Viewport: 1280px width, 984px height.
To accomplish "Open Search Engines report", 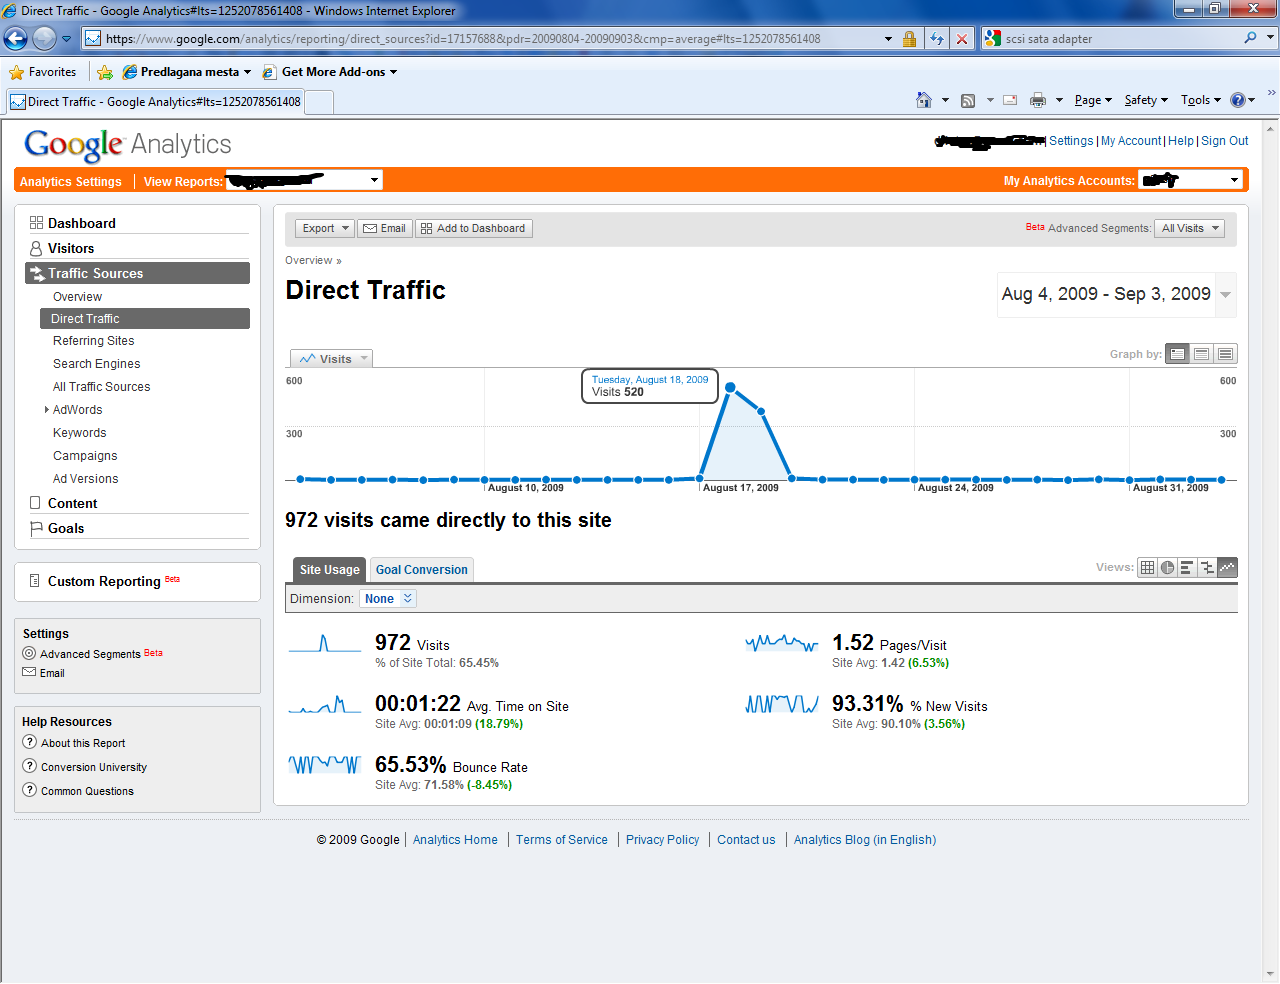I will click(x=97, y=364).
